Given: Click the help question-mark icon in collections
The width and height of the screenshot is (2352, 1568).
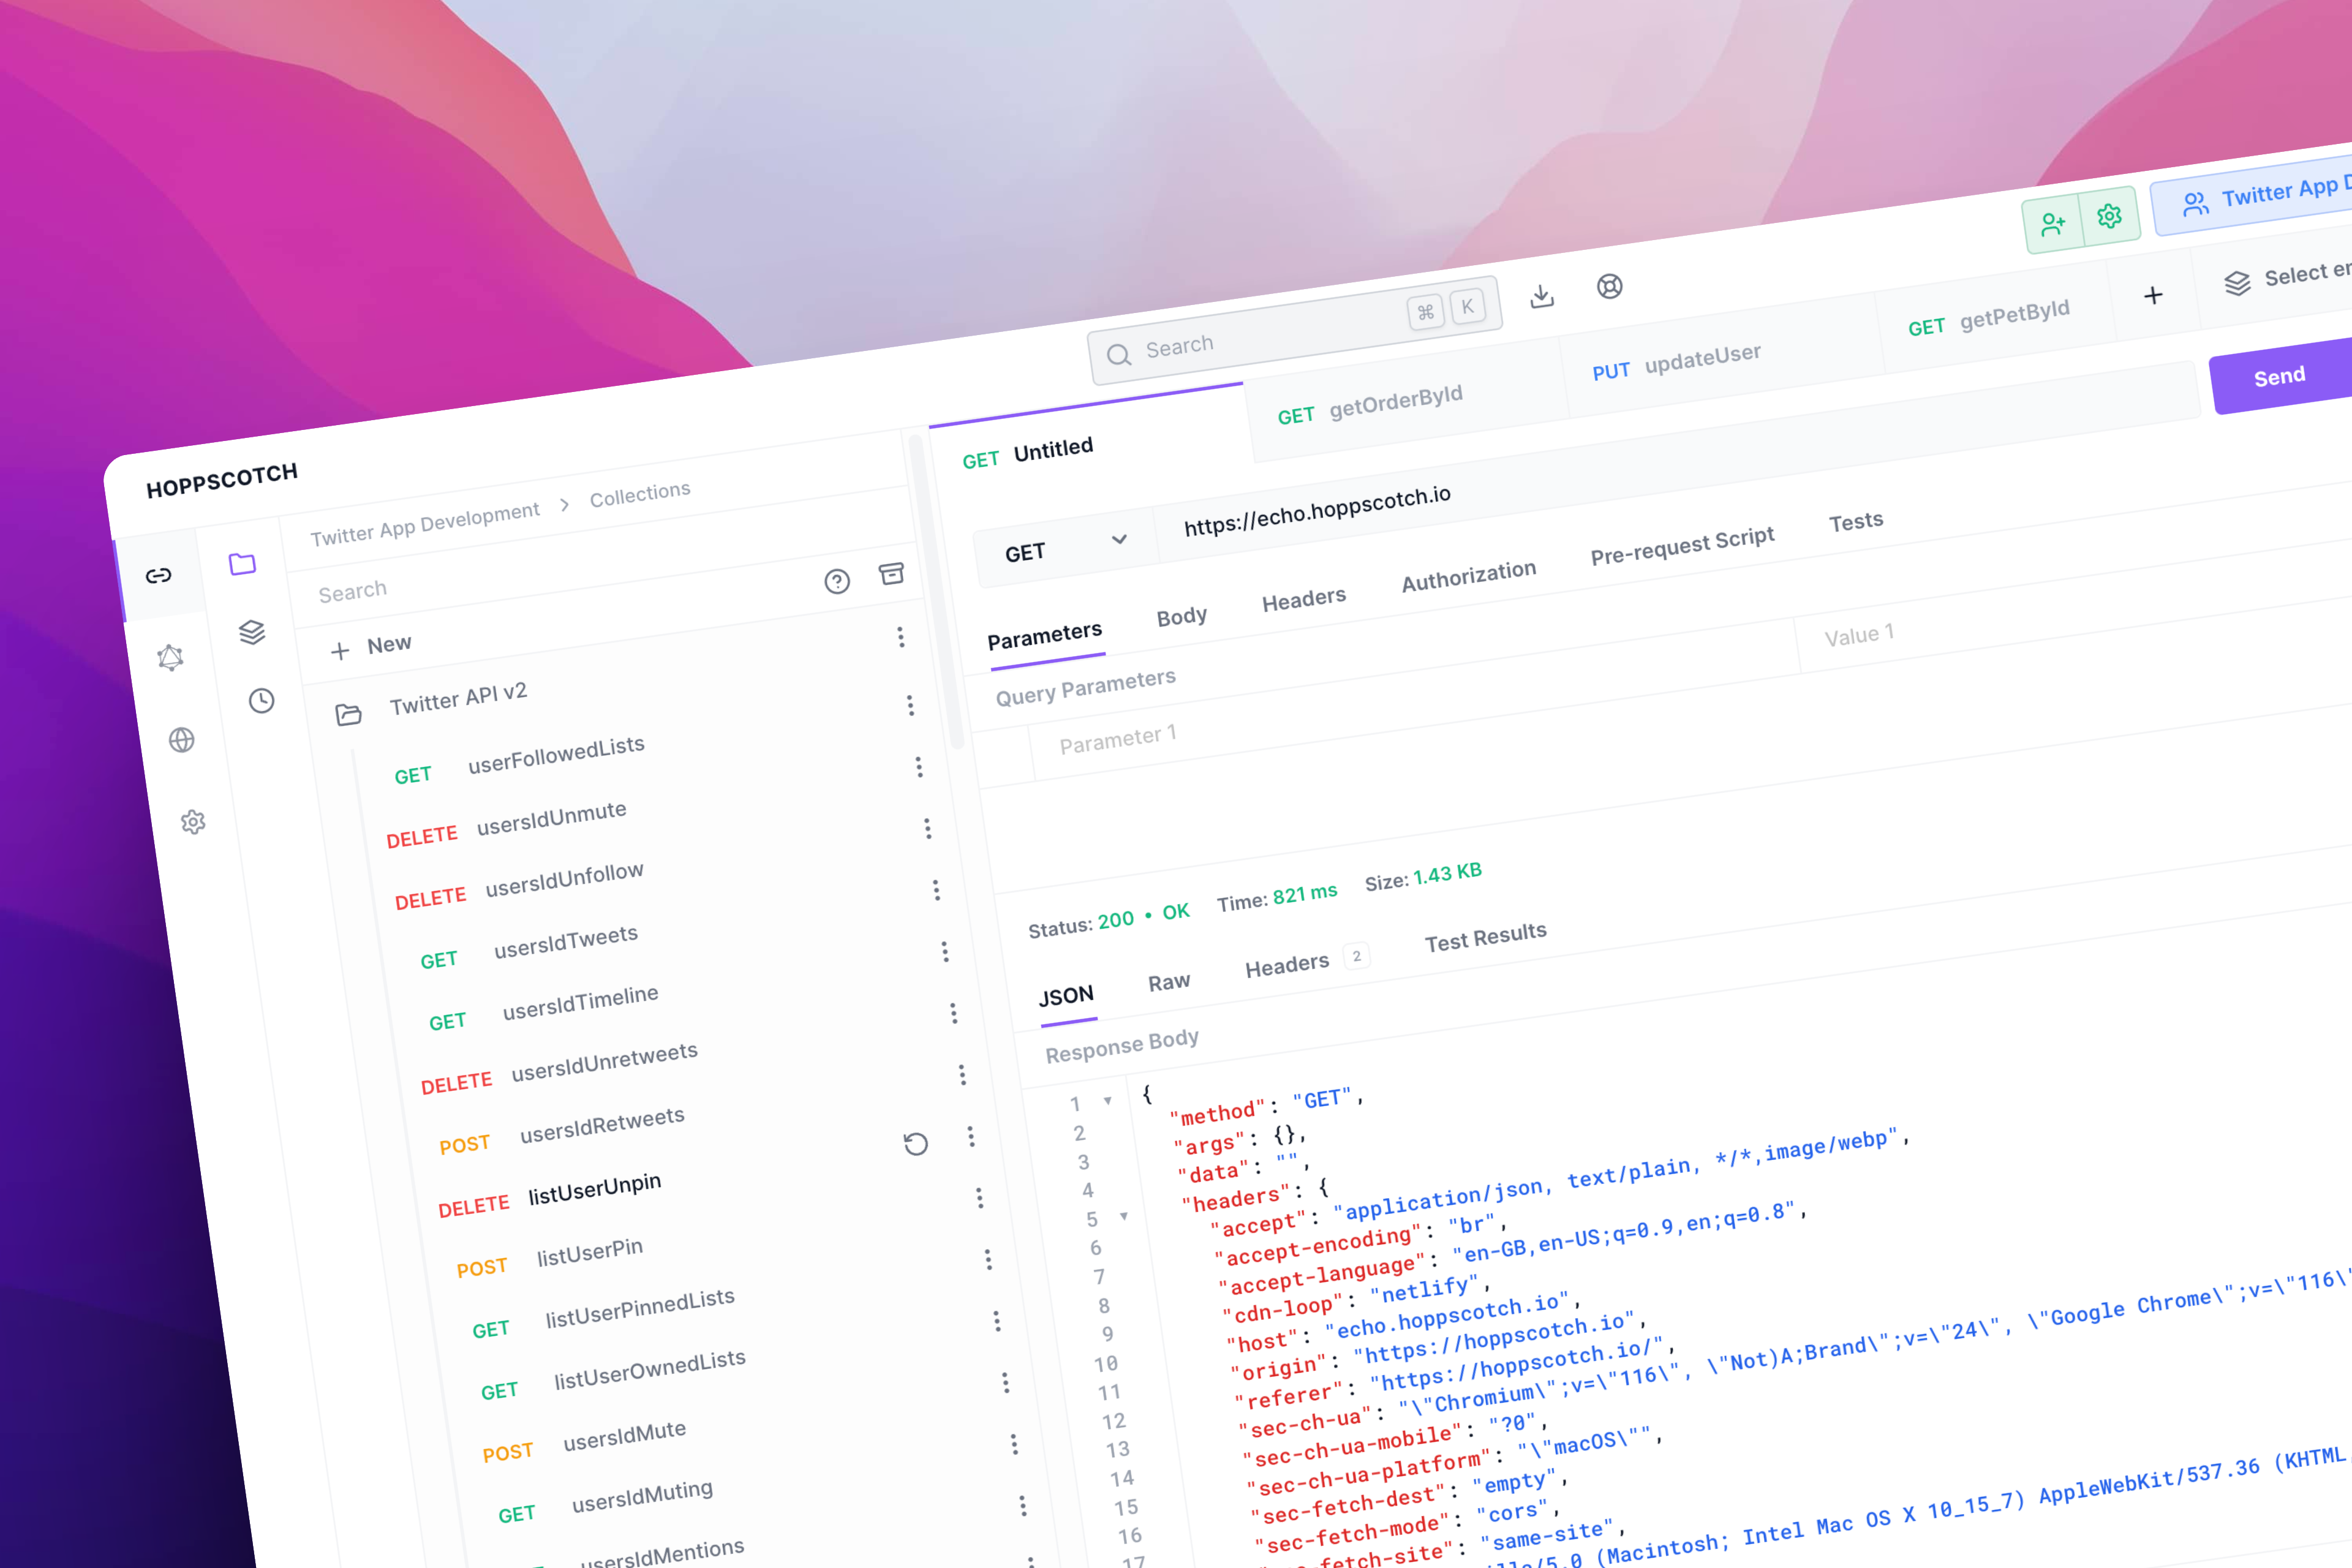Looking at the screenshot, I should pyautogui.click(x=837, y=581).
